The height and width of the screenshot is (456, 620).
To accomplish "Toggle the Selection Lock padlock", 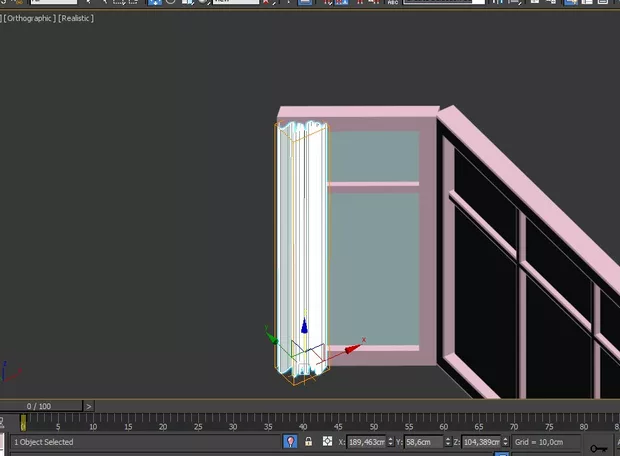I will pyautogui.click(x=308, y=441).
